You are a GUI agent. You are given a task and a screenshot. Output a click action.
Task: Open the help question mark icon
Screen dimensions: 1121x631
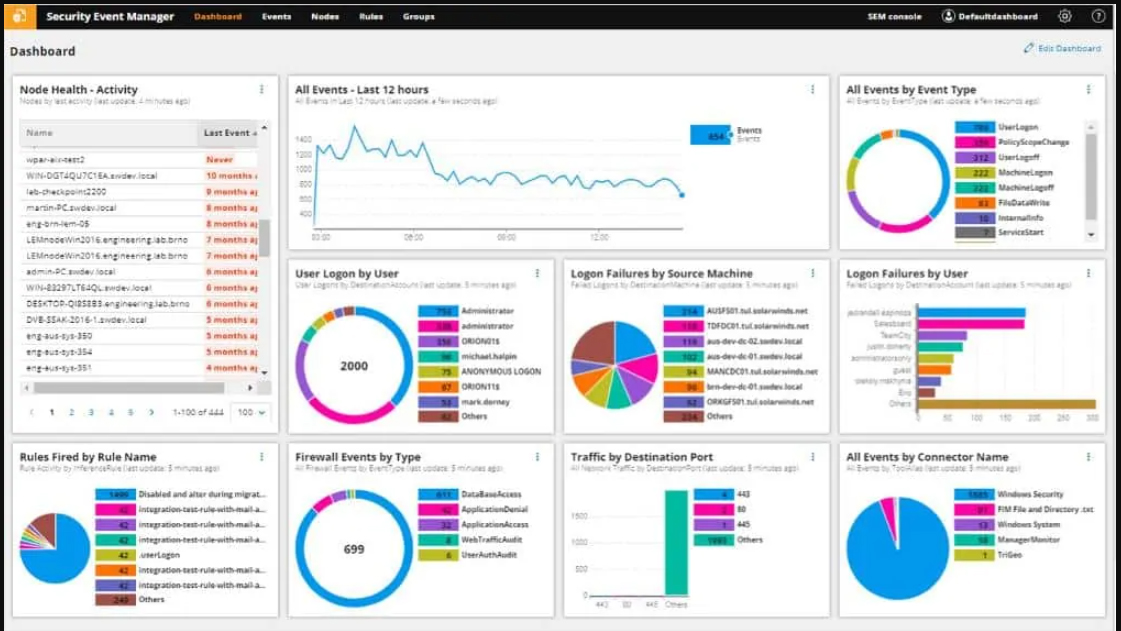[1098, 16]
